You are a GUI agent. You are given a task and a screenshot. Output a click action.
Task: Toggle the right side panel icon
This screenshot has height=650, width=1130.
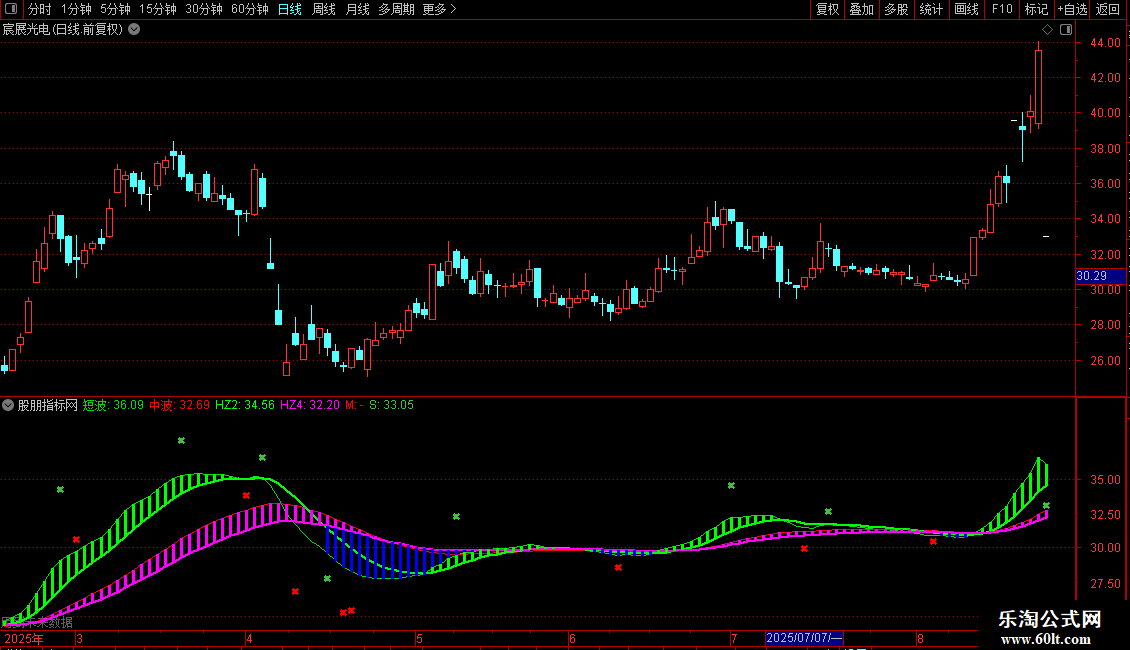1066,30
